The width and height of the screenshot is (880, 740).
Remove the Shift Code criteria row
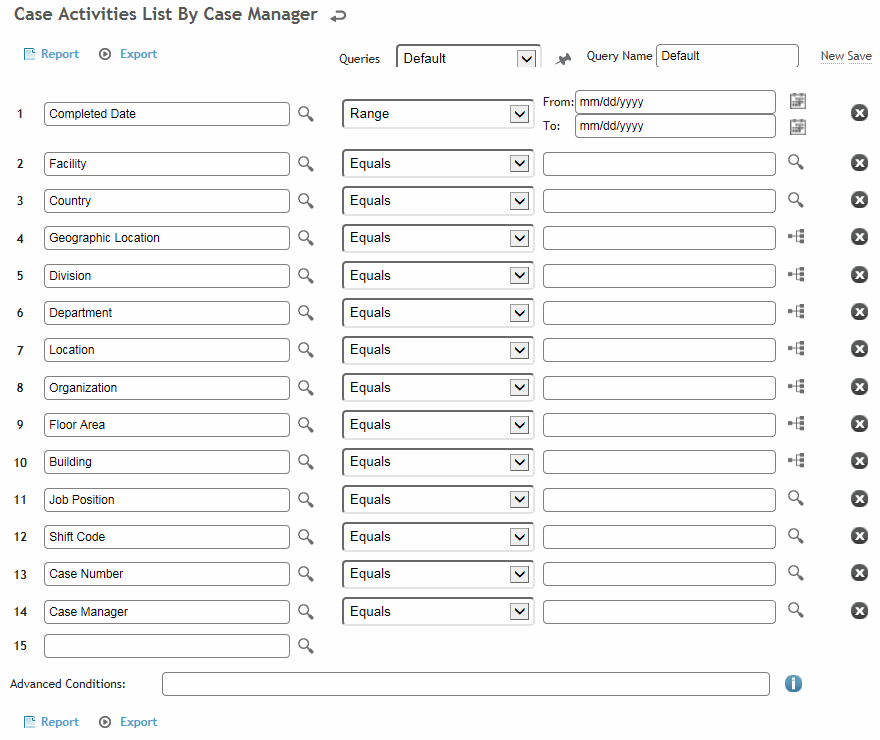[859, 536]
